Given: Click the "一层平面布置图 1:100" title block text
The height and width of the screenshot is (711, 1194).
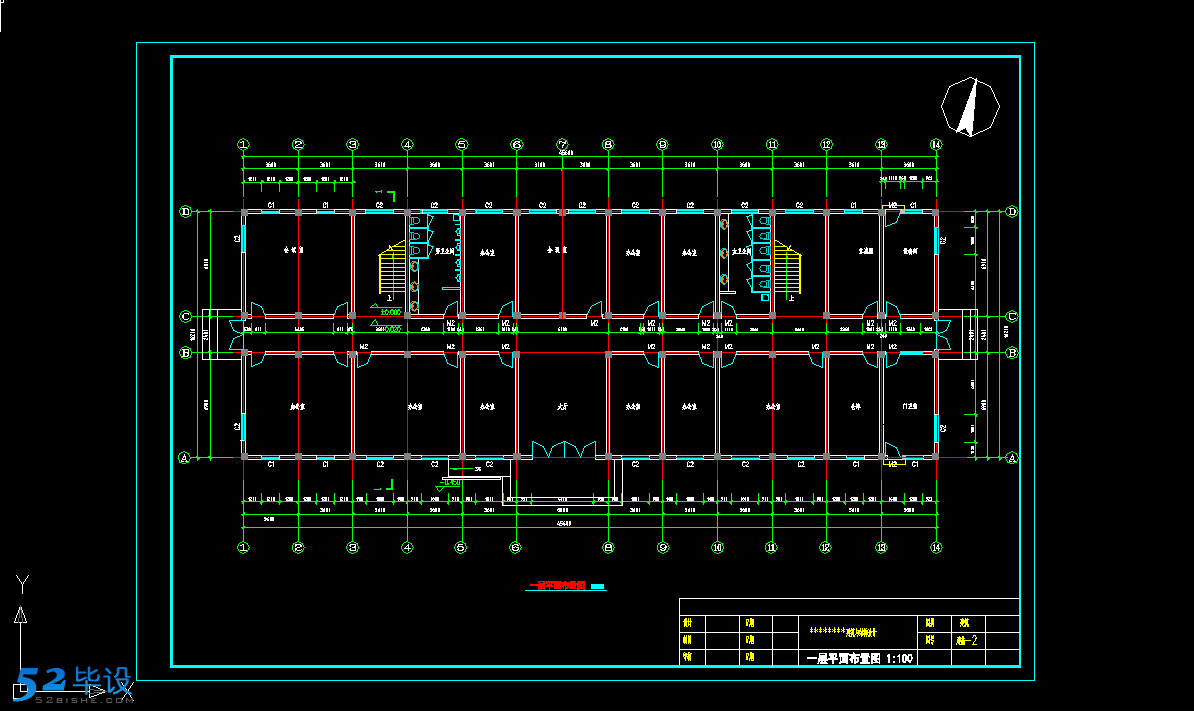Looking at the screenshot, I should (x=859, y=658).
